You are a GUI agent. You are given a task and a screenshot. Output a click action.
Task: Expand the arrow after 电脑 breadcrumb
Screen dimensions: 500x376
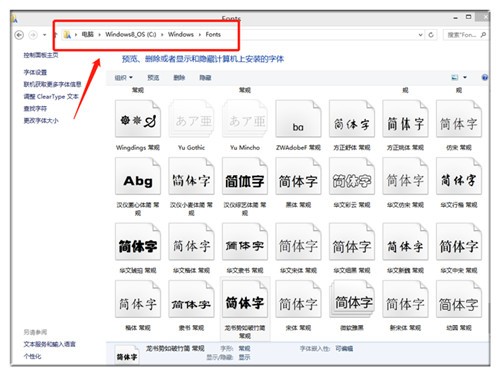100,35
